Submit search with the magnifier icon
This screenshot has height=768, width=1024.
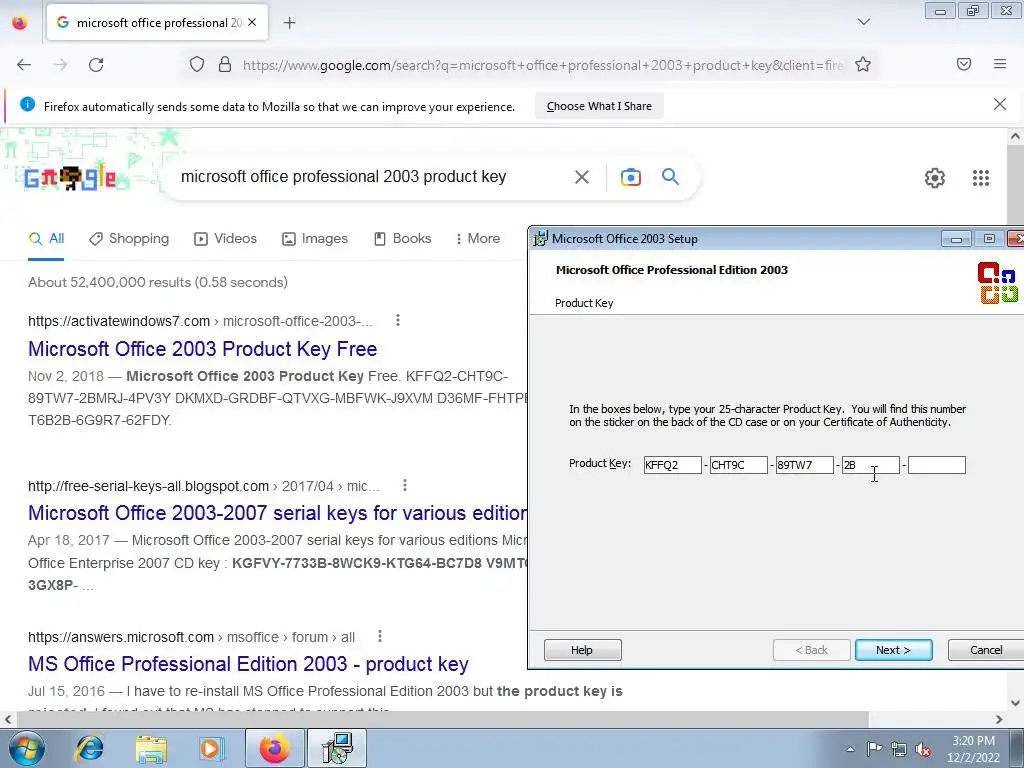[670, 176]
